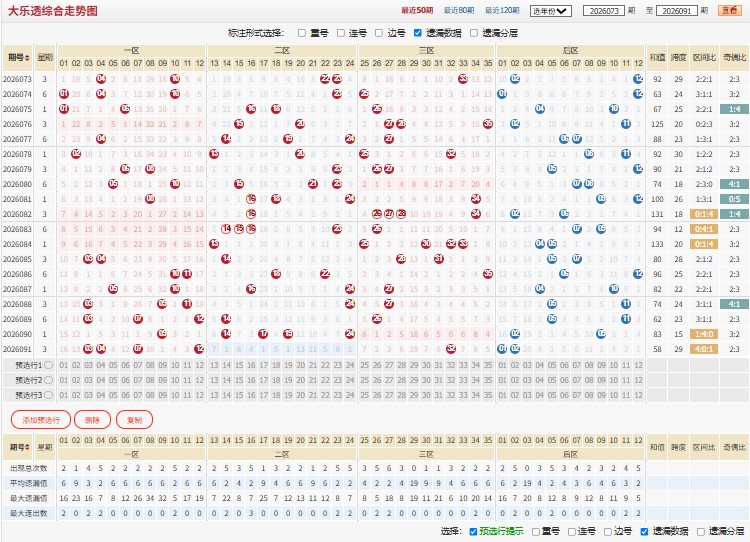
Task: Click the orange 0:4:1 cell in row 2026083
Action: 704,229
